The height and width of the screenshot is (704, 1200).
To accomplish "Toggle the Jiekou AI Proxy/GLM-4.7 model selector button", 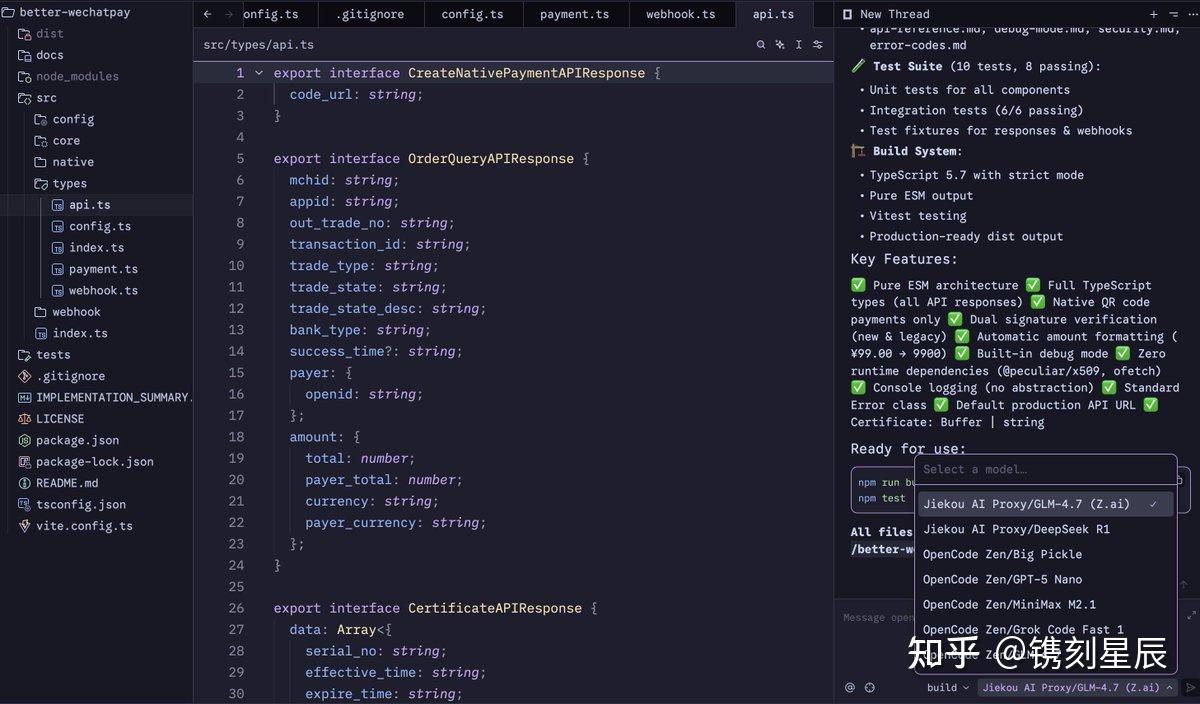I will click(1077, 687).
